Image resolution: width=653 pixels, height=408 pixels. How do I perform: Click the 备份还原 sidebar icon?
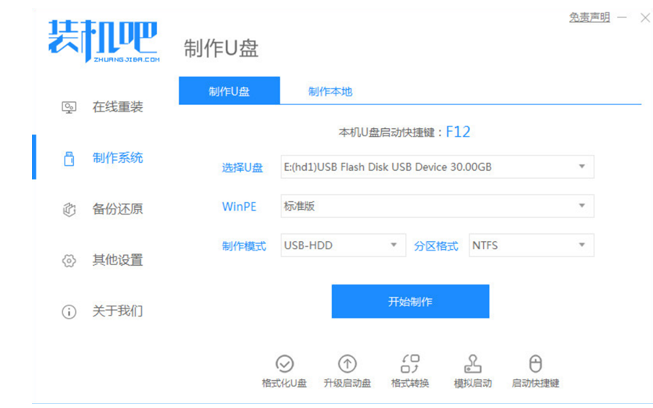click(x=69, y=209)
